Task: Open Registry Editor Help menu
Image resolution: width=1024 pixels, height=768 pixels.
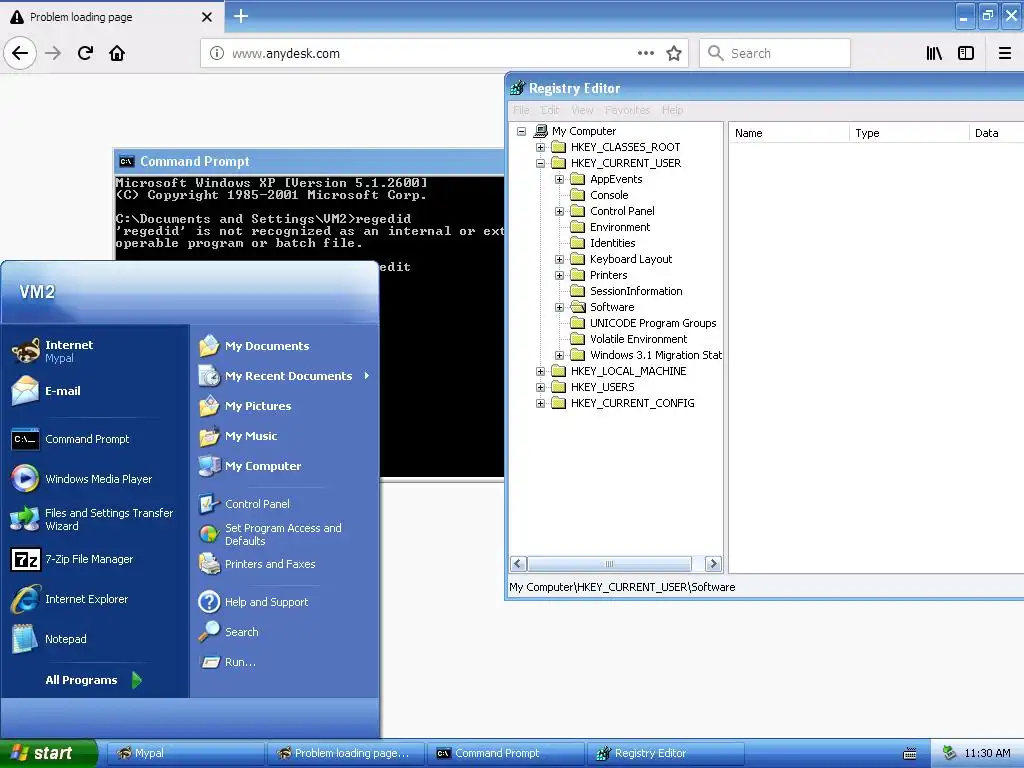Action: point(672,110)
